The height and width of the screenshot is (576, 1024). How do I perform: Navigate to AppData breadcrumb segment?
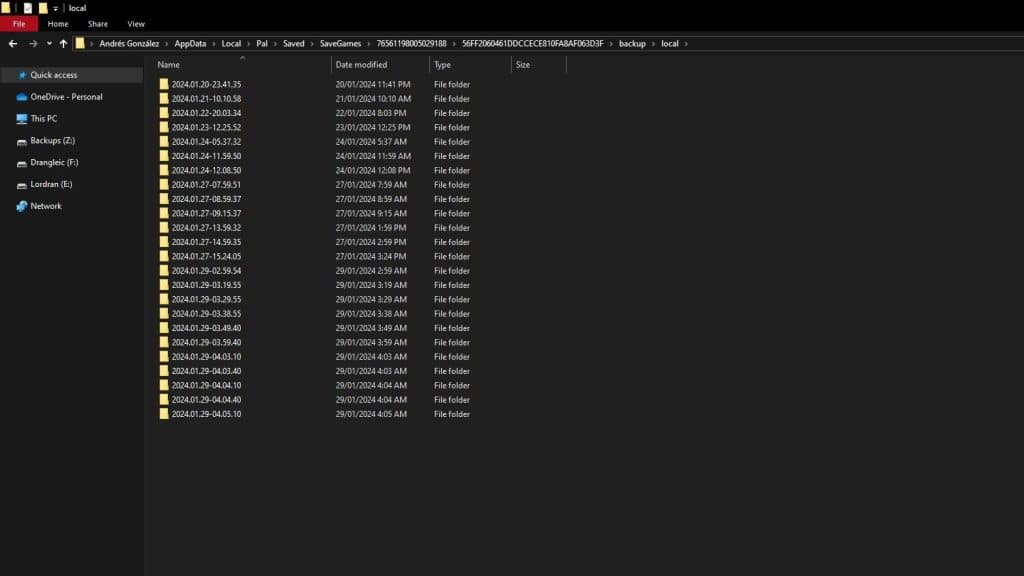tap(190, 44)
